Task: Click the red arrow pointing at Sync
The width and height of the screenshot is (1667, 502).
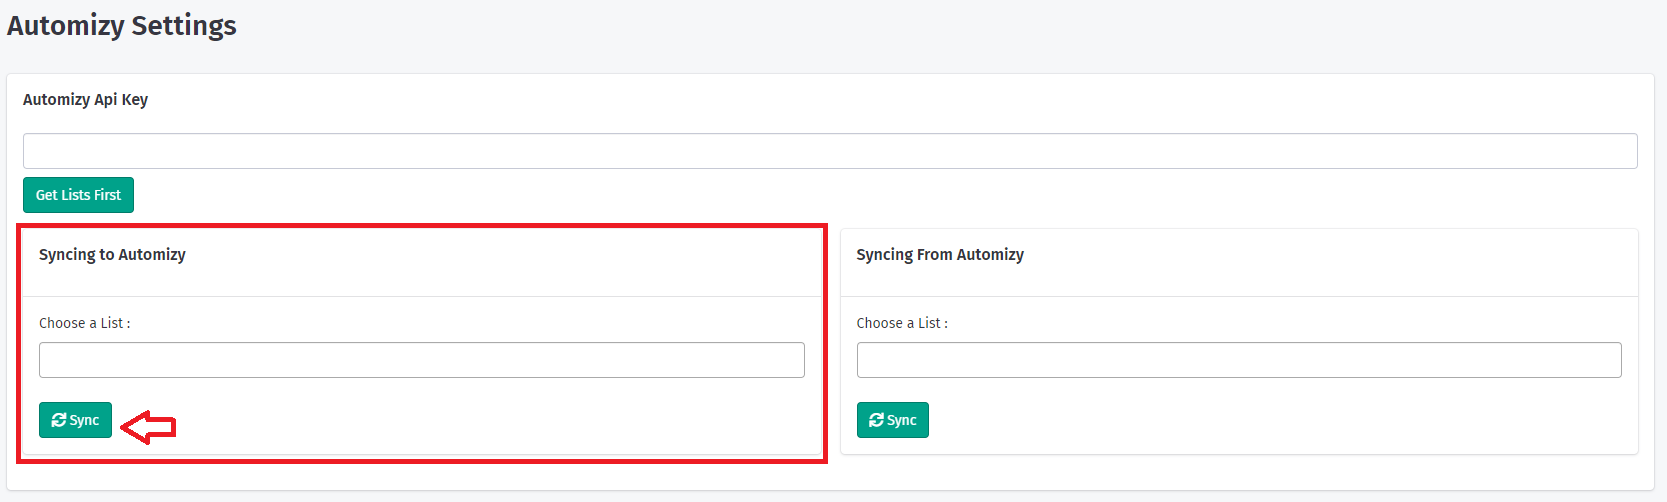Action: tap(148, 427)
